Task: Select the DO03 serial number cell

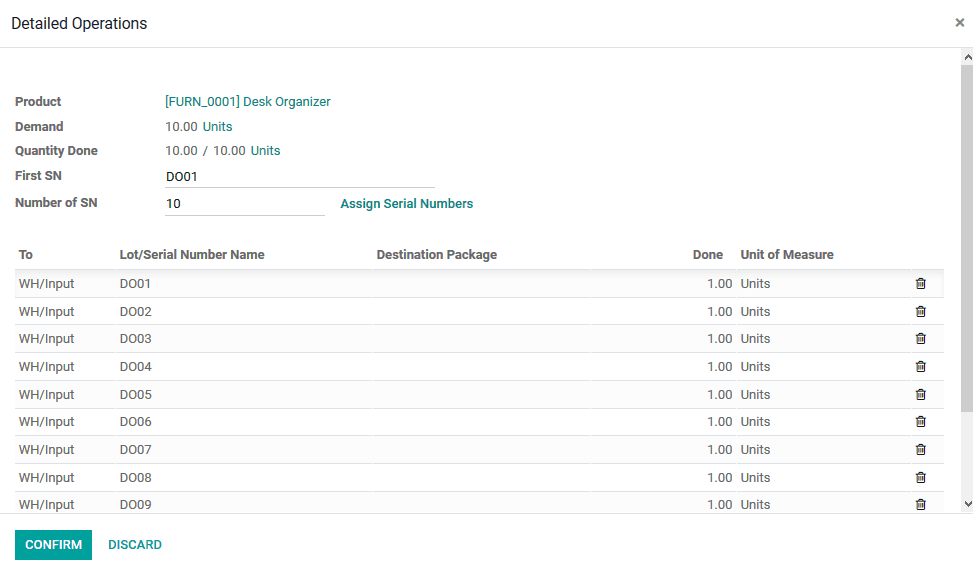Action: (x=244, y=339)
